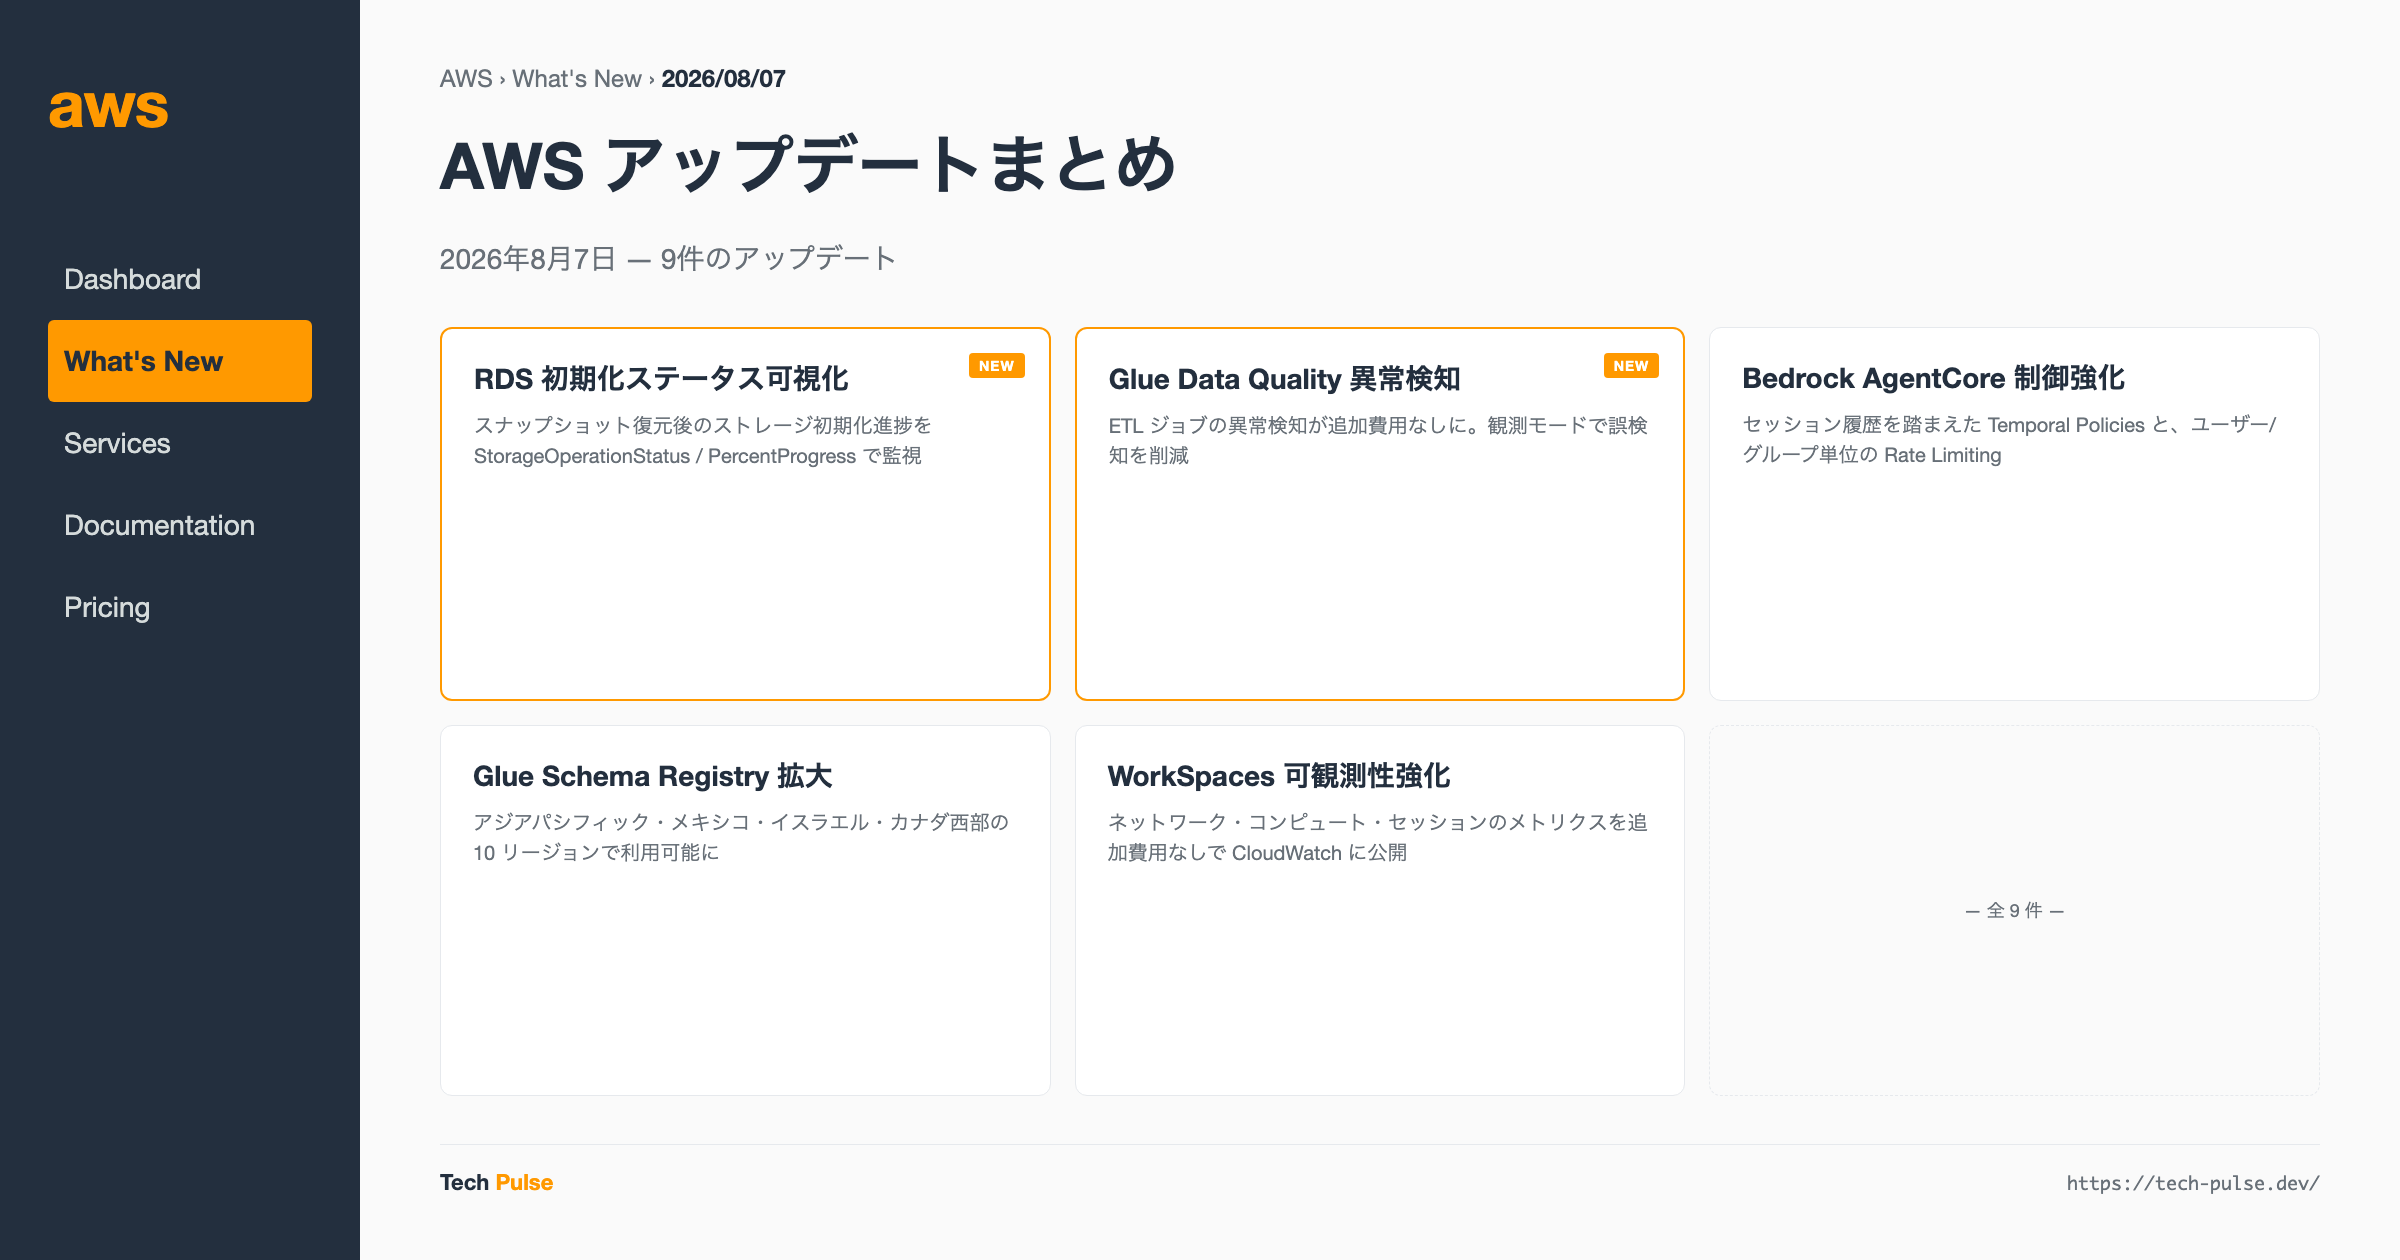The width and height of the screenshot is (2400, 1260).
Task: Click the Temporal Policies description text
Action: (2010, 440)
